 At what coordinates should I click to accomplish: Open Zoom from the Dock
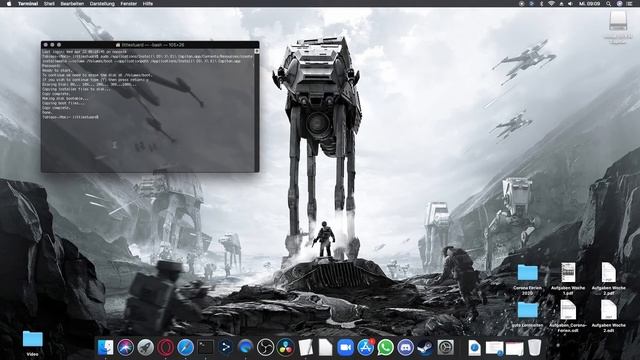345,348
